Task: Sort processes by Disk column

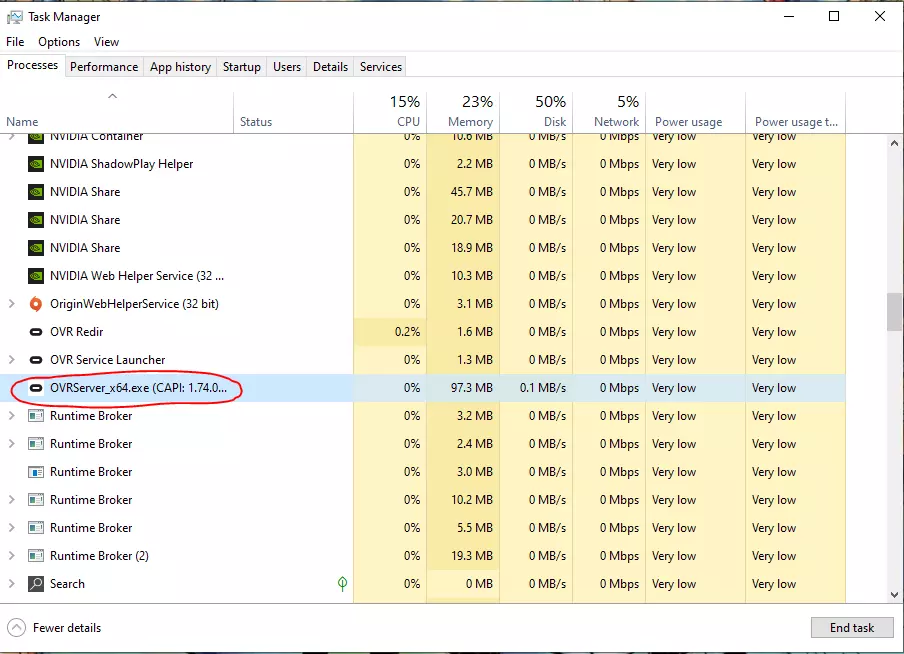Action: point(536,112)
